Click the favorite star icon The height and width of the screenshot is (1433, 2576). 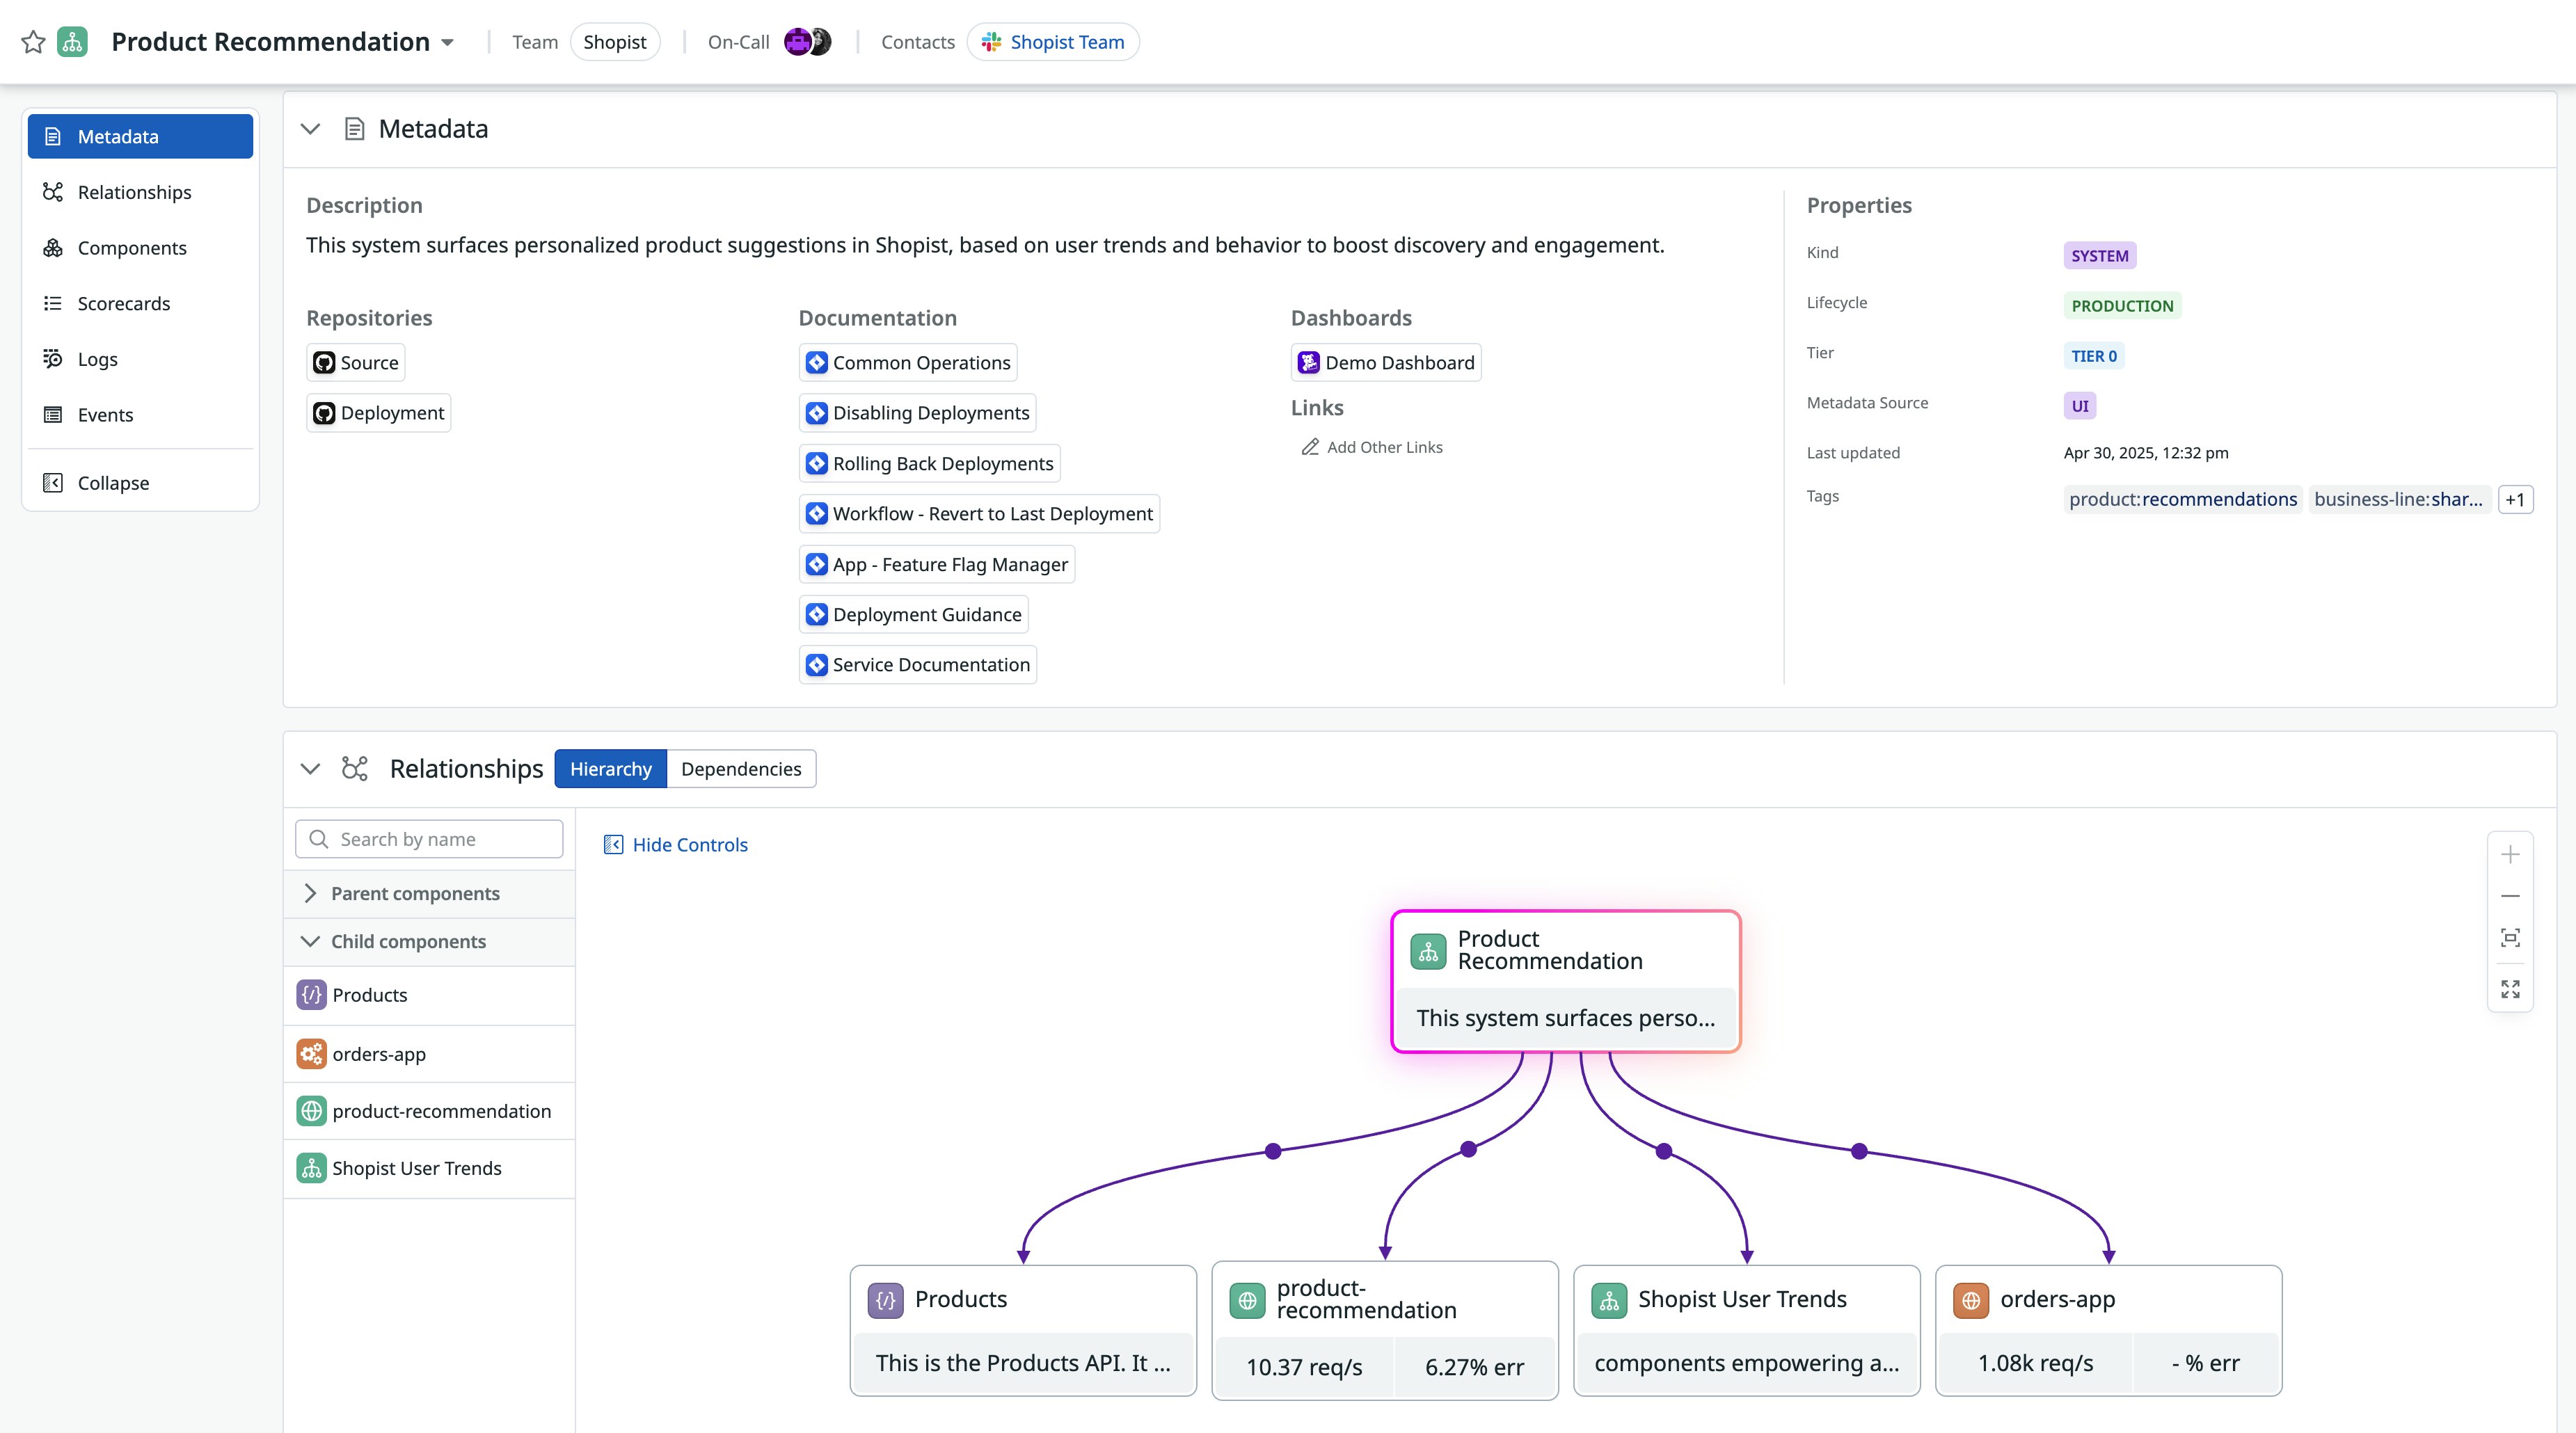(x=33, y=42)
